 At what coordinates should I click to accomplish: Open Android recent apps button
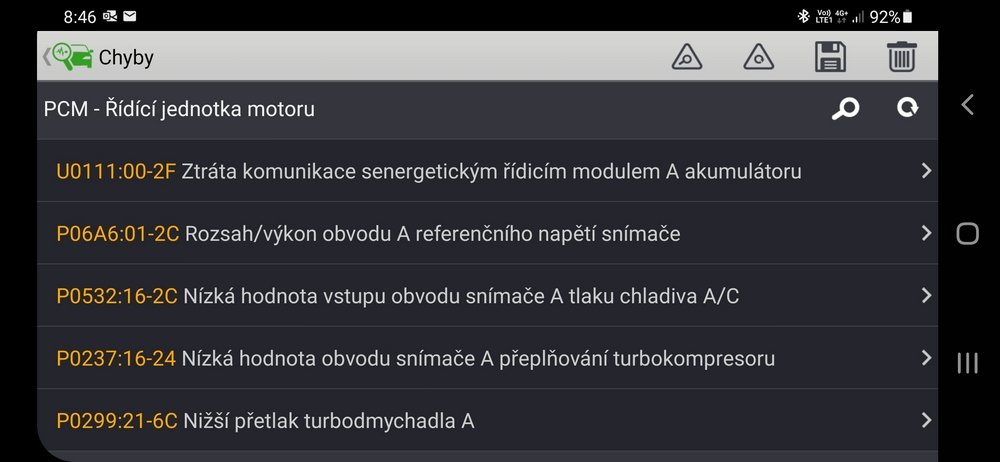[967, 362]
